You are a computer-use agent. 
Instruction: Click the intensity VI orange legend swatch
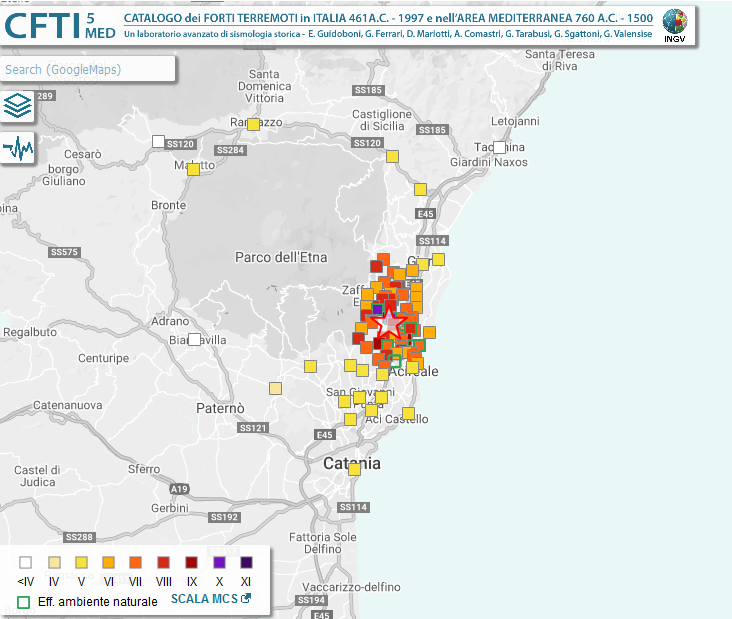(108, 563)
